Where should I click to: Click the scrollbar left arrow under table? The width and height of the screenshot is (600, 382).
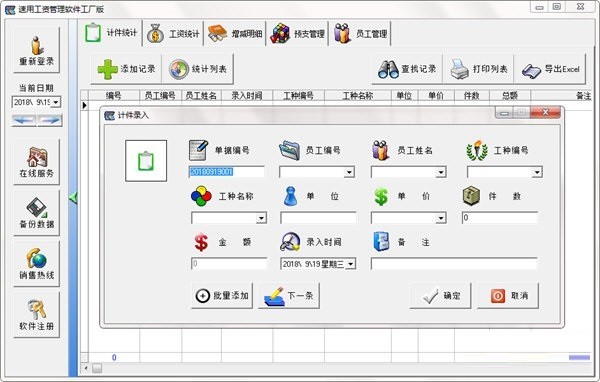click(86, 368)
